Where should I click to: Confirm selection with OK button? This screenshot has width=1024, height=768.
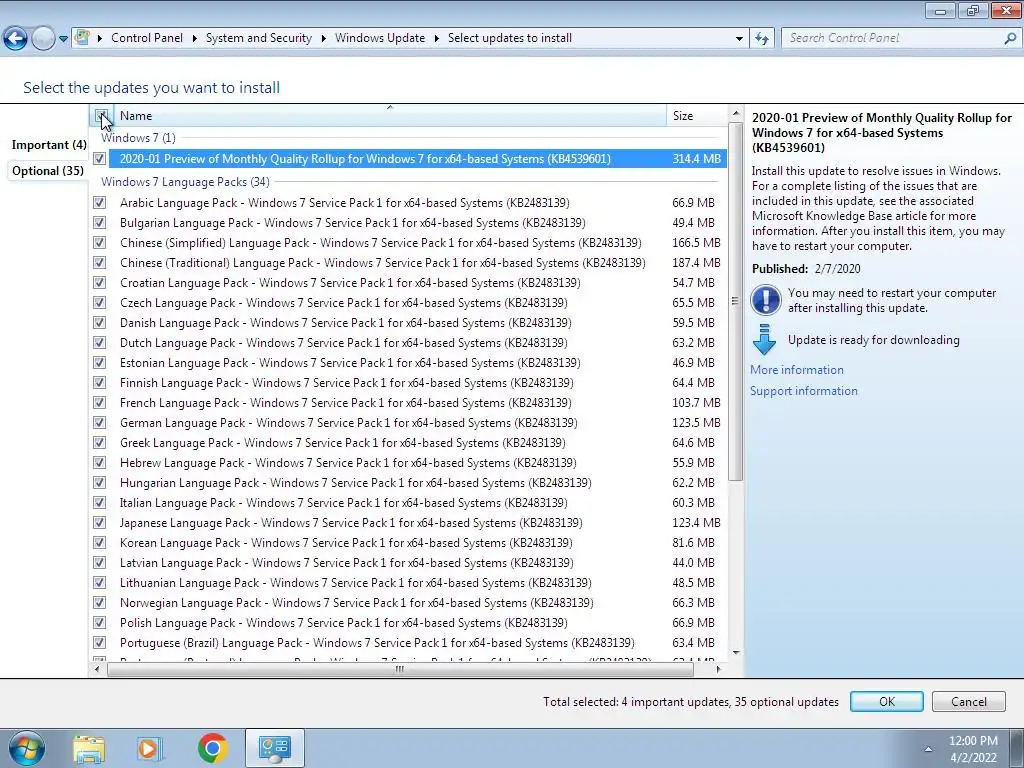[886, 701]
